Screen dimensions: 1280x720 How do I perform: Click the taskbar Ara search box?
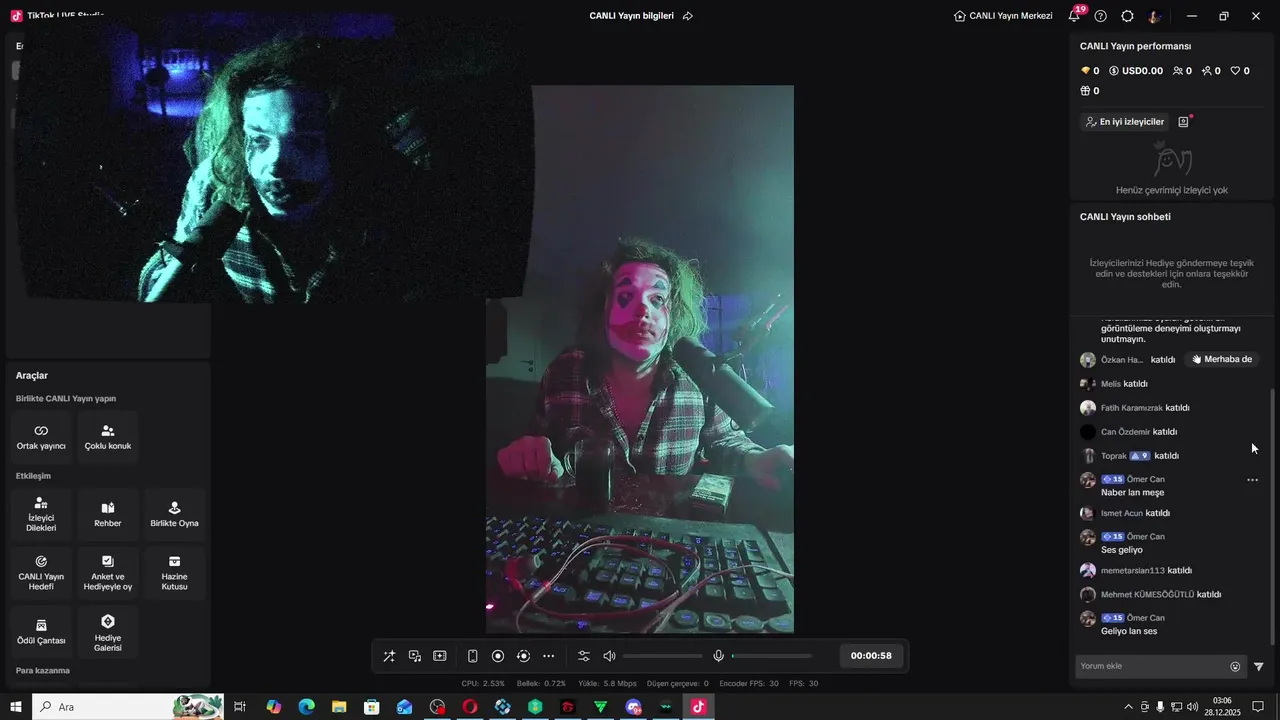click(x=128, y=707)
